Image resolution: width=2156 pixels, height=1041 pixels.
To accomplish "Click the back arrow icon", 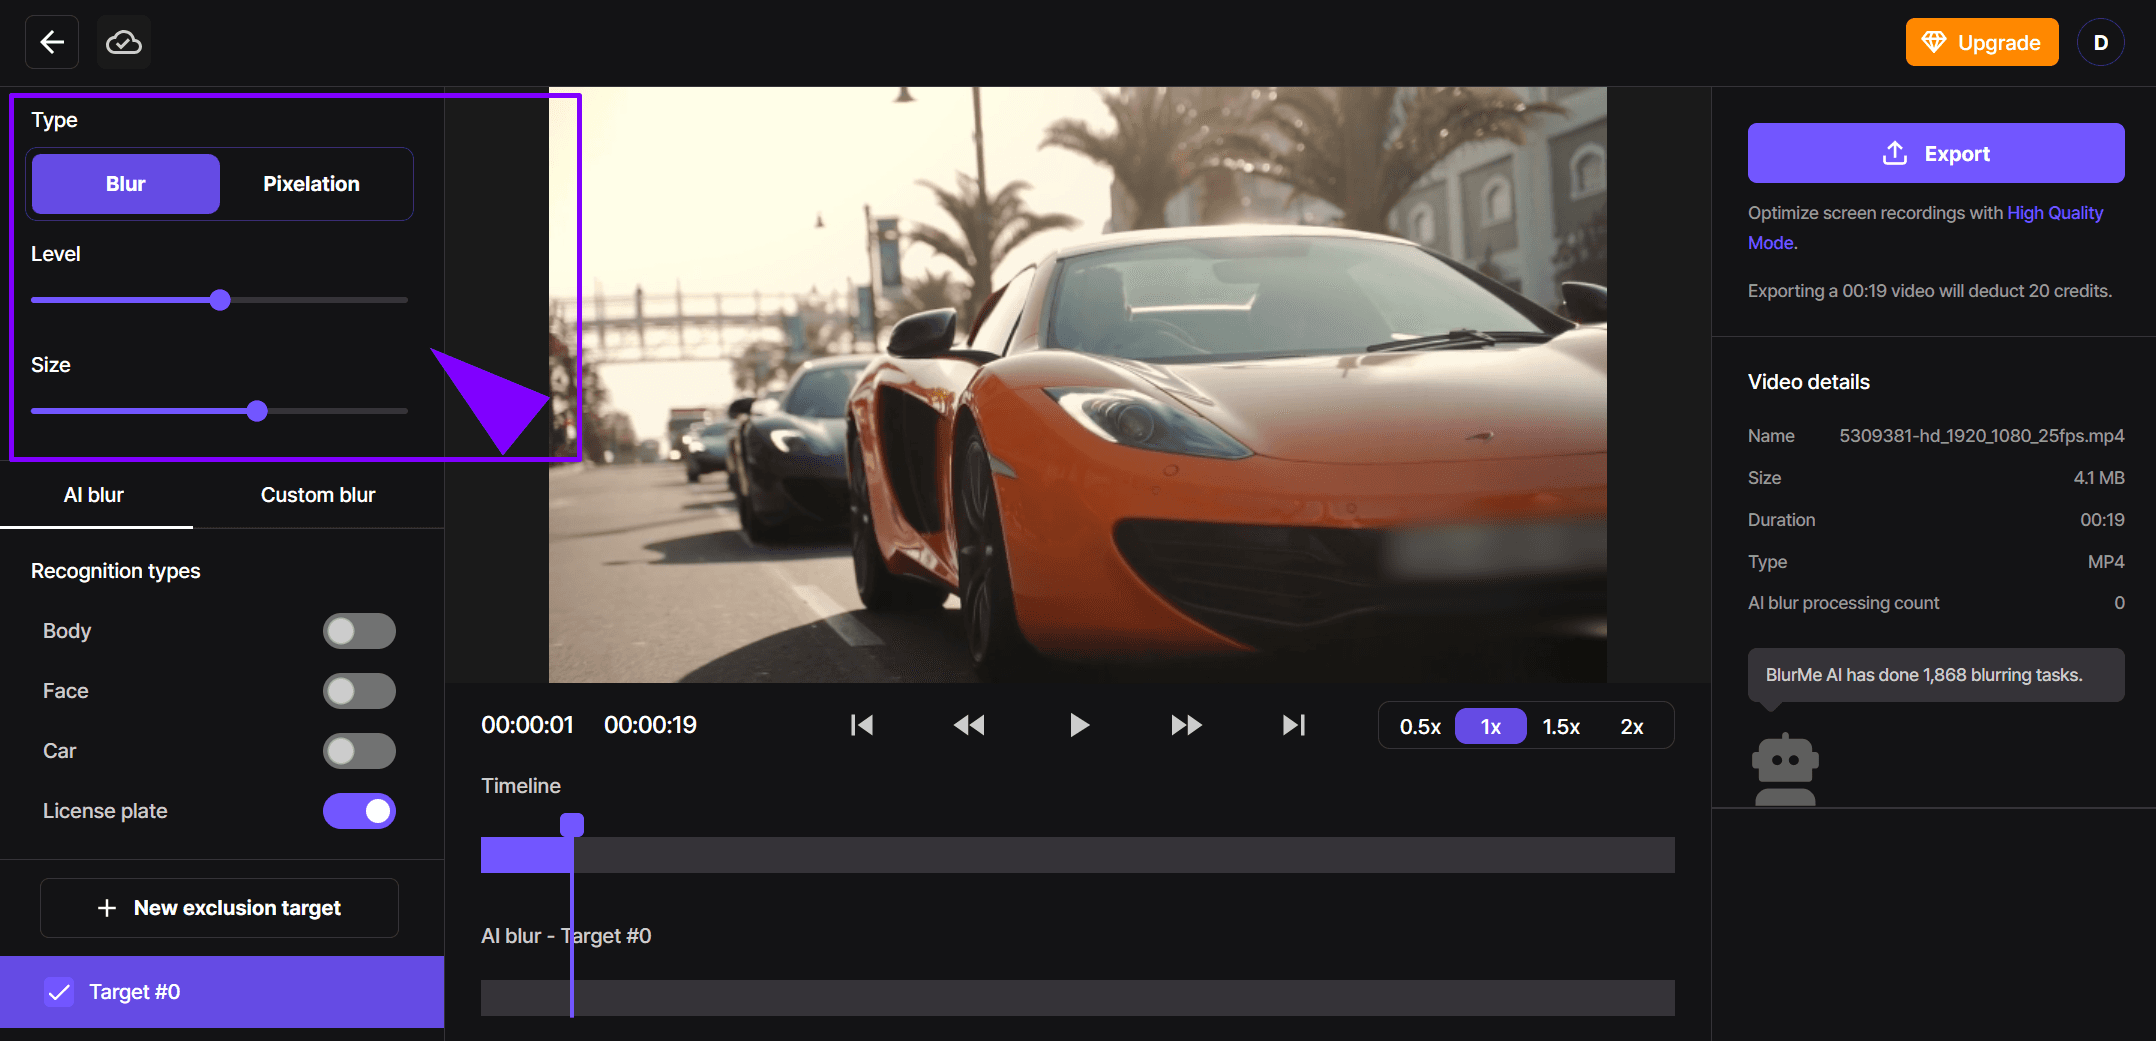I will click(x=51, y=42).
